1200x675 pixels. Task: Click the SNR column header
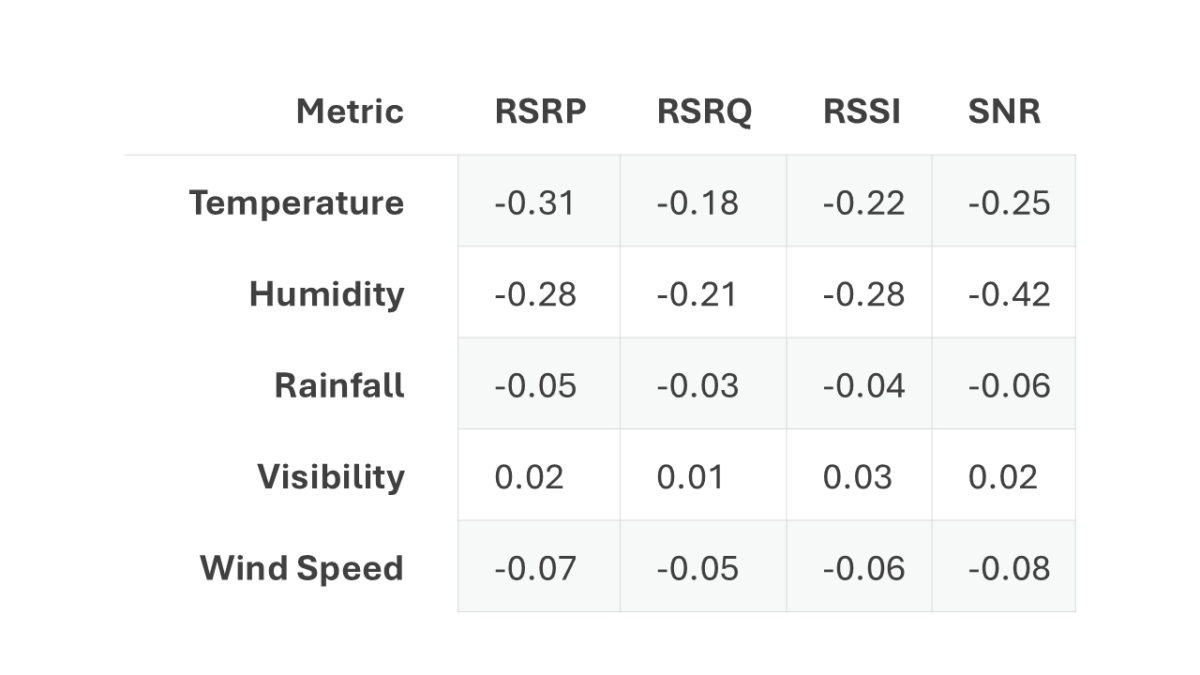point(1004,111)
